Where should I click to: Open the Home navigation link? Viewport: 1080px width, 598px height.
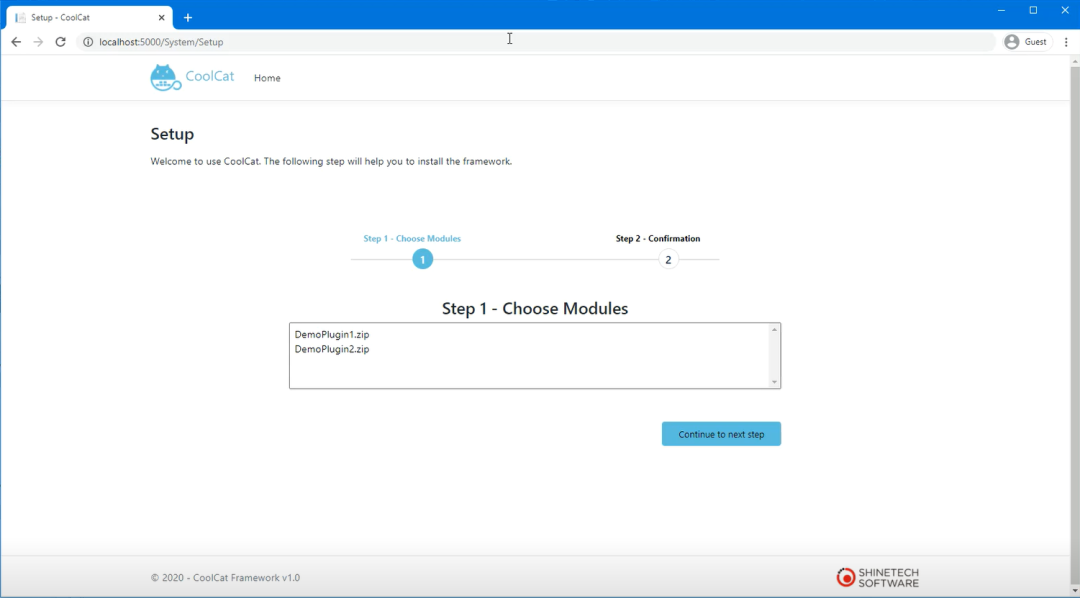point(267,79)
